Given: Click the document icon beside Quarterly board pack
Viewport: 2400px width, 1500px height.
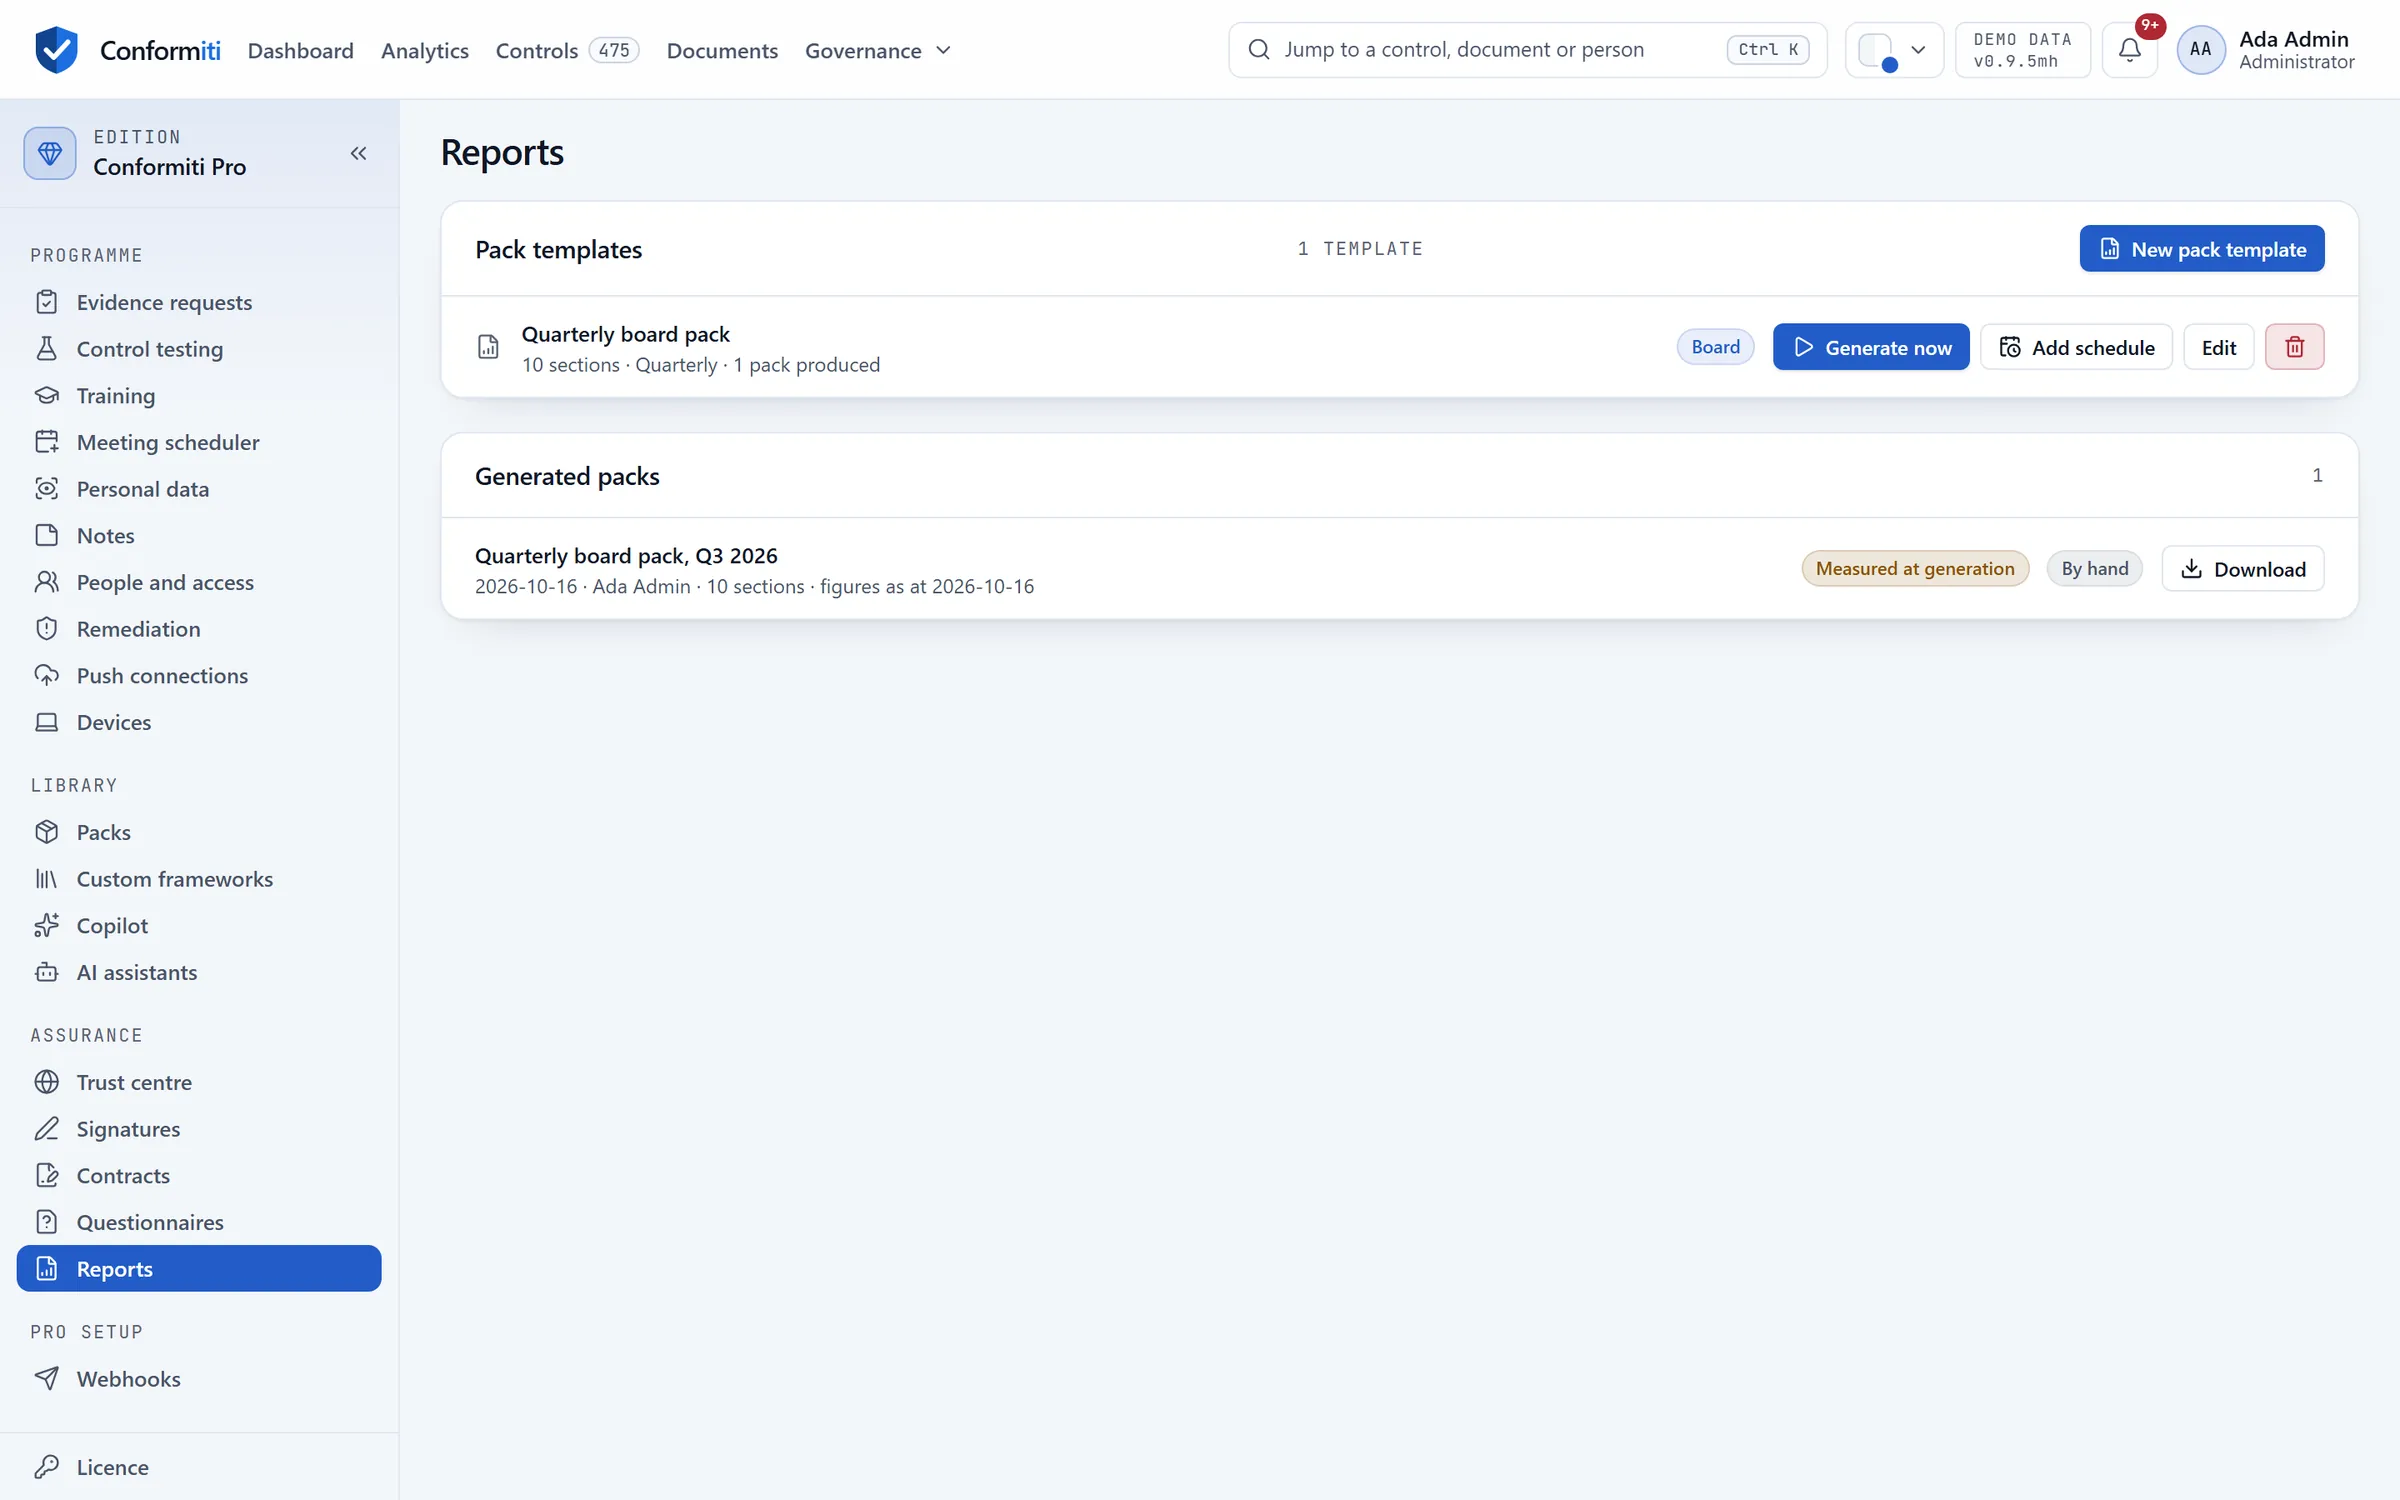Looking at the screenshot, I should [488, 347].
